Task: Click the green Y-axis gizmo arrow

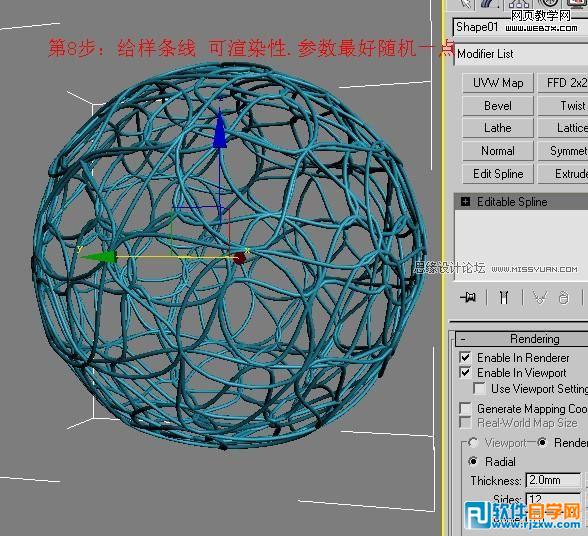Action: tap(99, 257)
